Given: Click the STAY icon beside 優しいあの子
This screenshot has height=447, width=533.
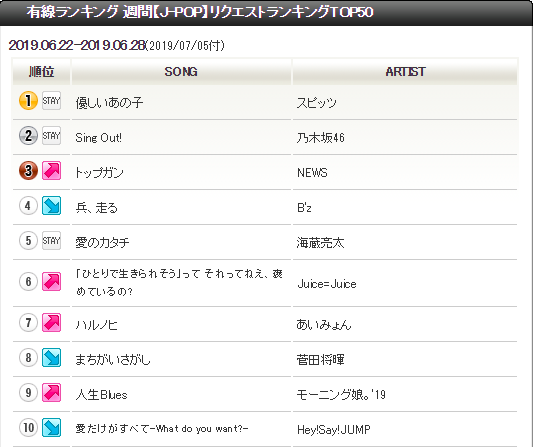Looking at the screenshot, I should point(51,101).
